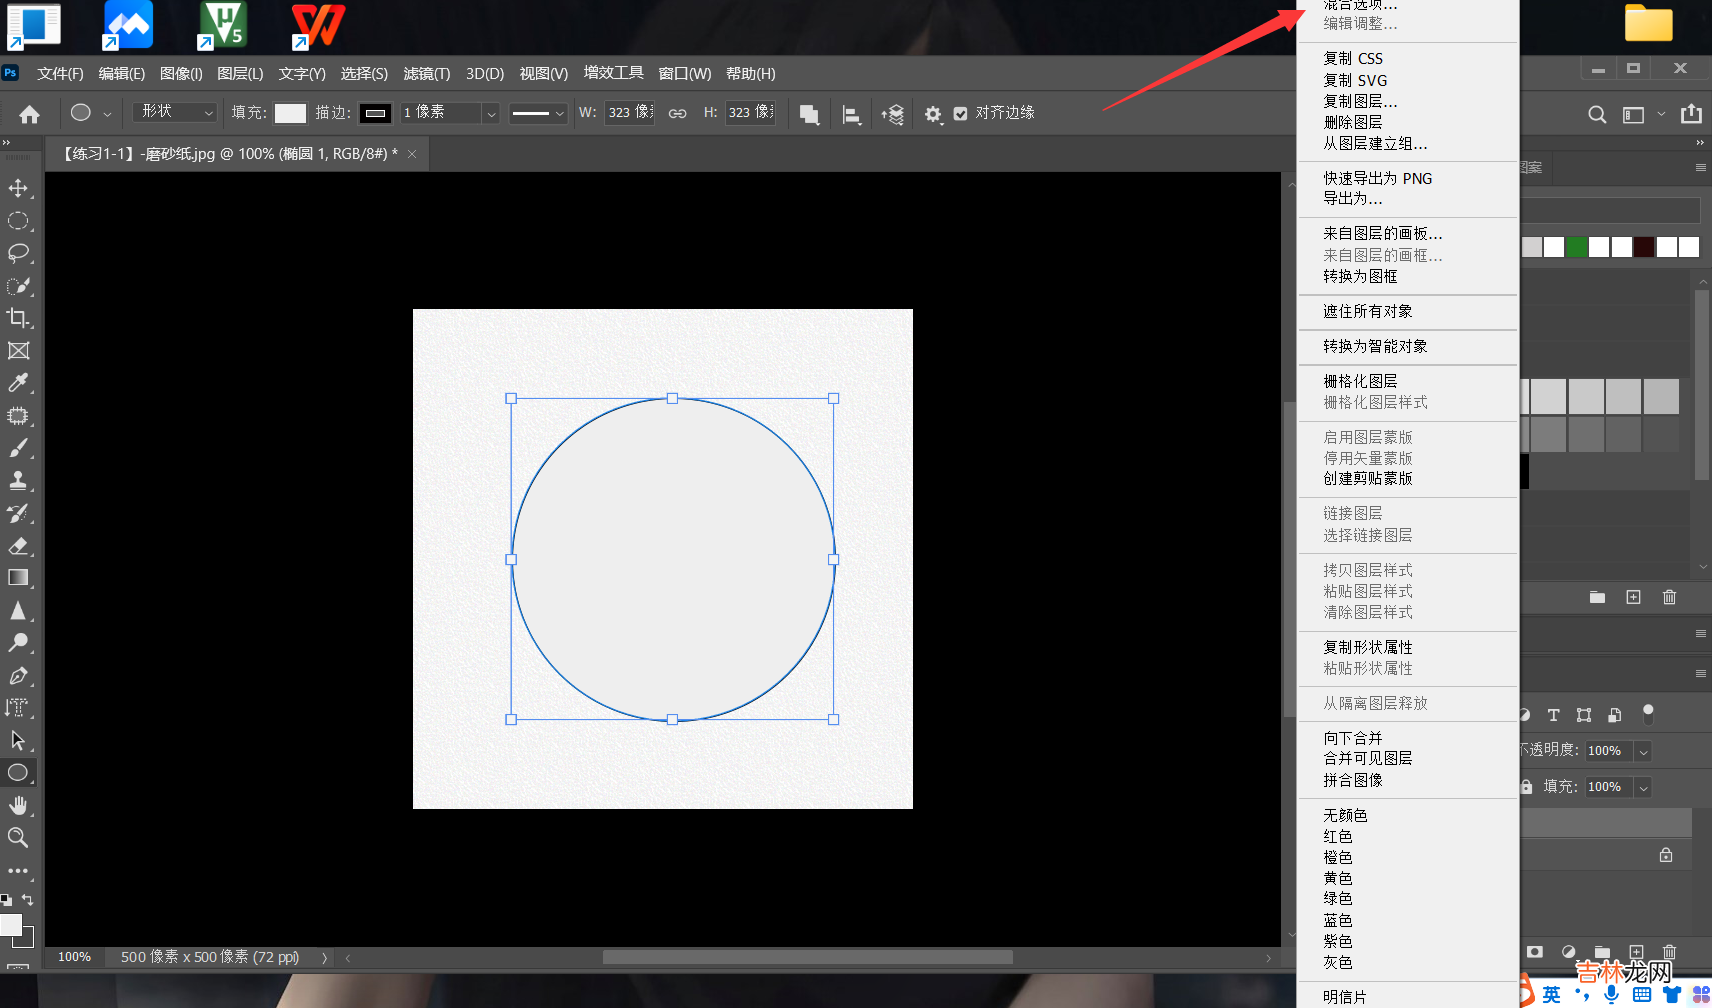
Task: Click the stroke color swatch
Action: click(375, 113)
